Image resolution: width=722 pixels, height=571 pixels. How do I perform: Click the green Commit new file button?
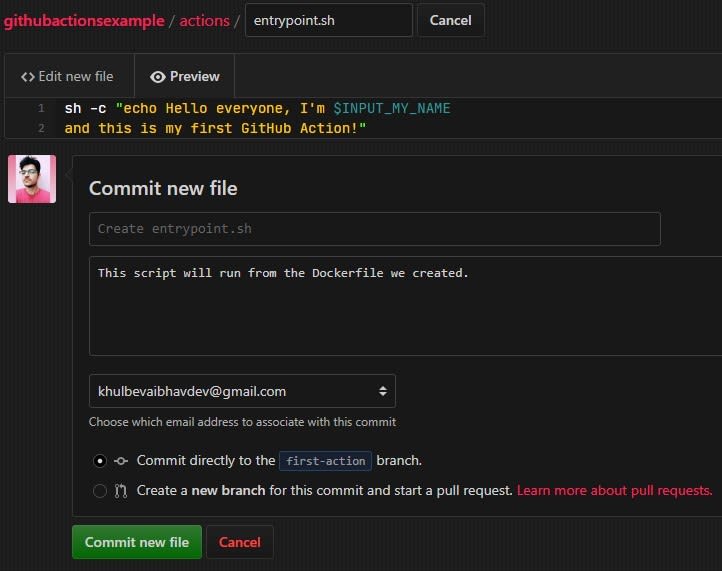pos(137,542)
